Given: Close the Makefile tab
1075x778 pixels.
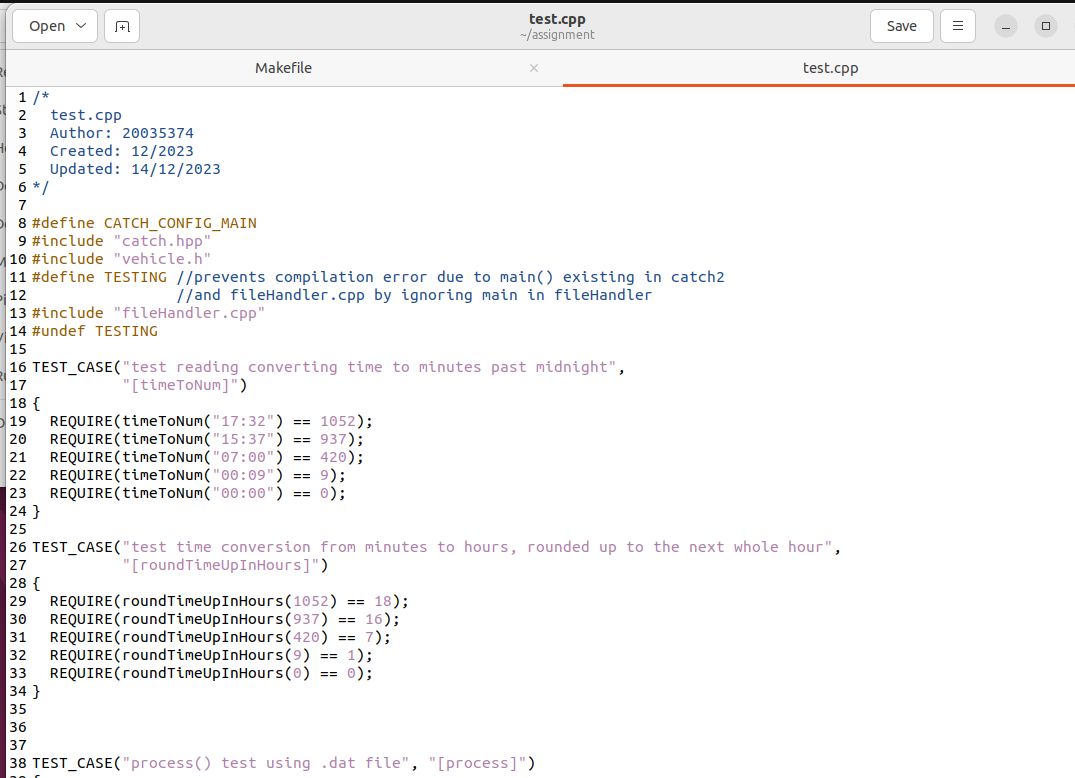Looking at the screenshot, I should click(x=533, y=68).
